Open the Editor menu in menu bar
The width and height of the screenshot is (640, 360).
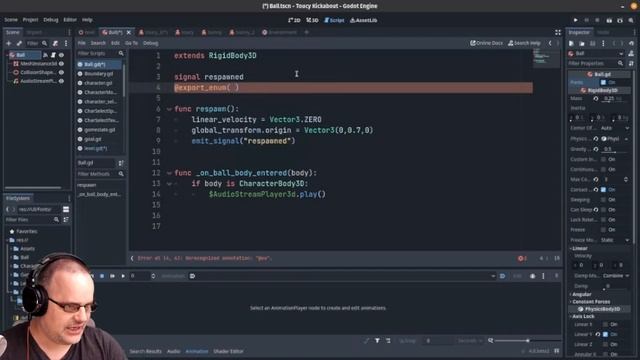70,20
